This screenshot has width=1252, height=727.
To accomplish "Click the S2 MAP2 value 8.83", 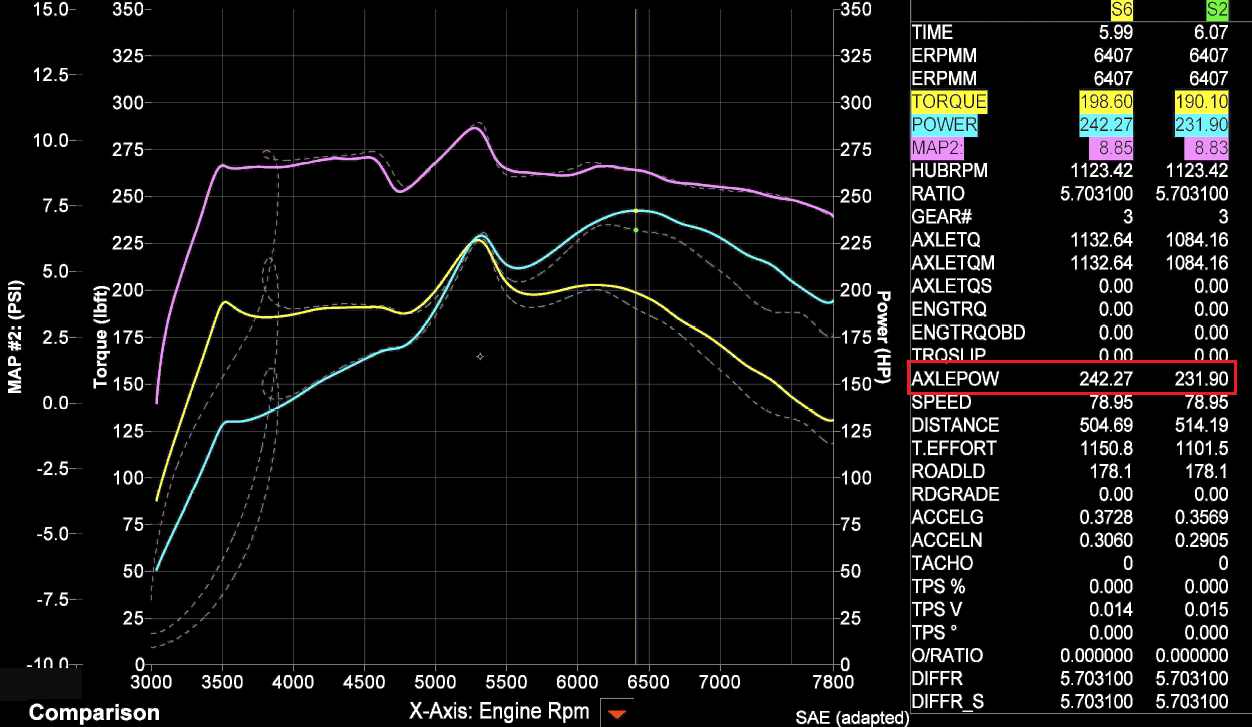I will coord(1209,148).
